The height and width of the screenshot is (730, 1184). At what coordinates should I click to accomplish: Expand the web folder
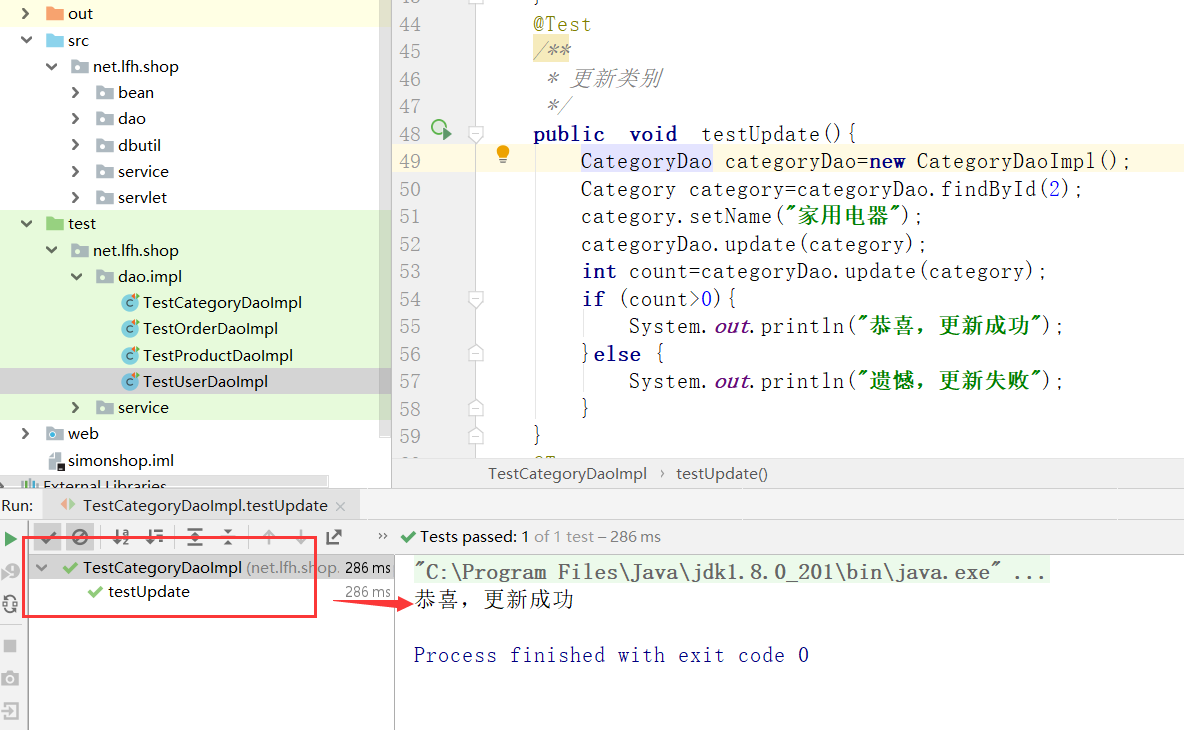(x=26, y=433)
